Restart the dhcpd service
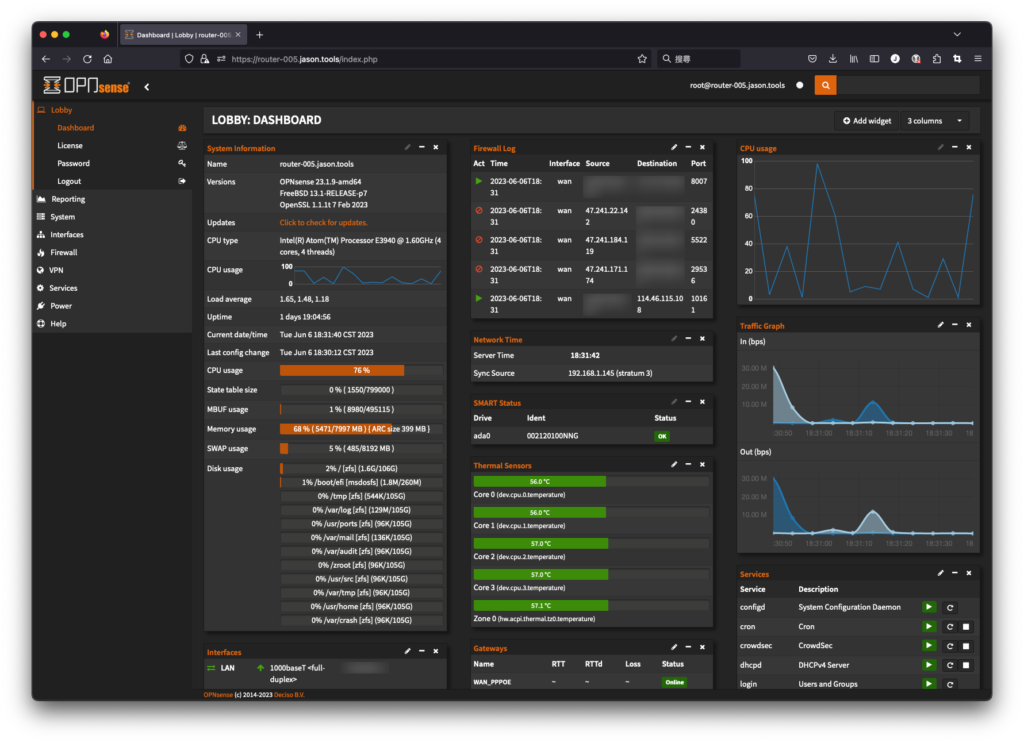 coord(950,665)
